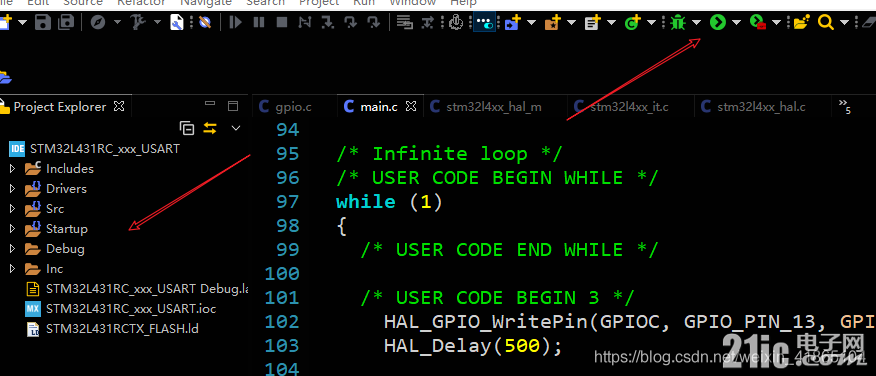Open dropdown beside compass build-target icon
The width and height of the screenshot is (876, 376).
(x=117, y=22)
